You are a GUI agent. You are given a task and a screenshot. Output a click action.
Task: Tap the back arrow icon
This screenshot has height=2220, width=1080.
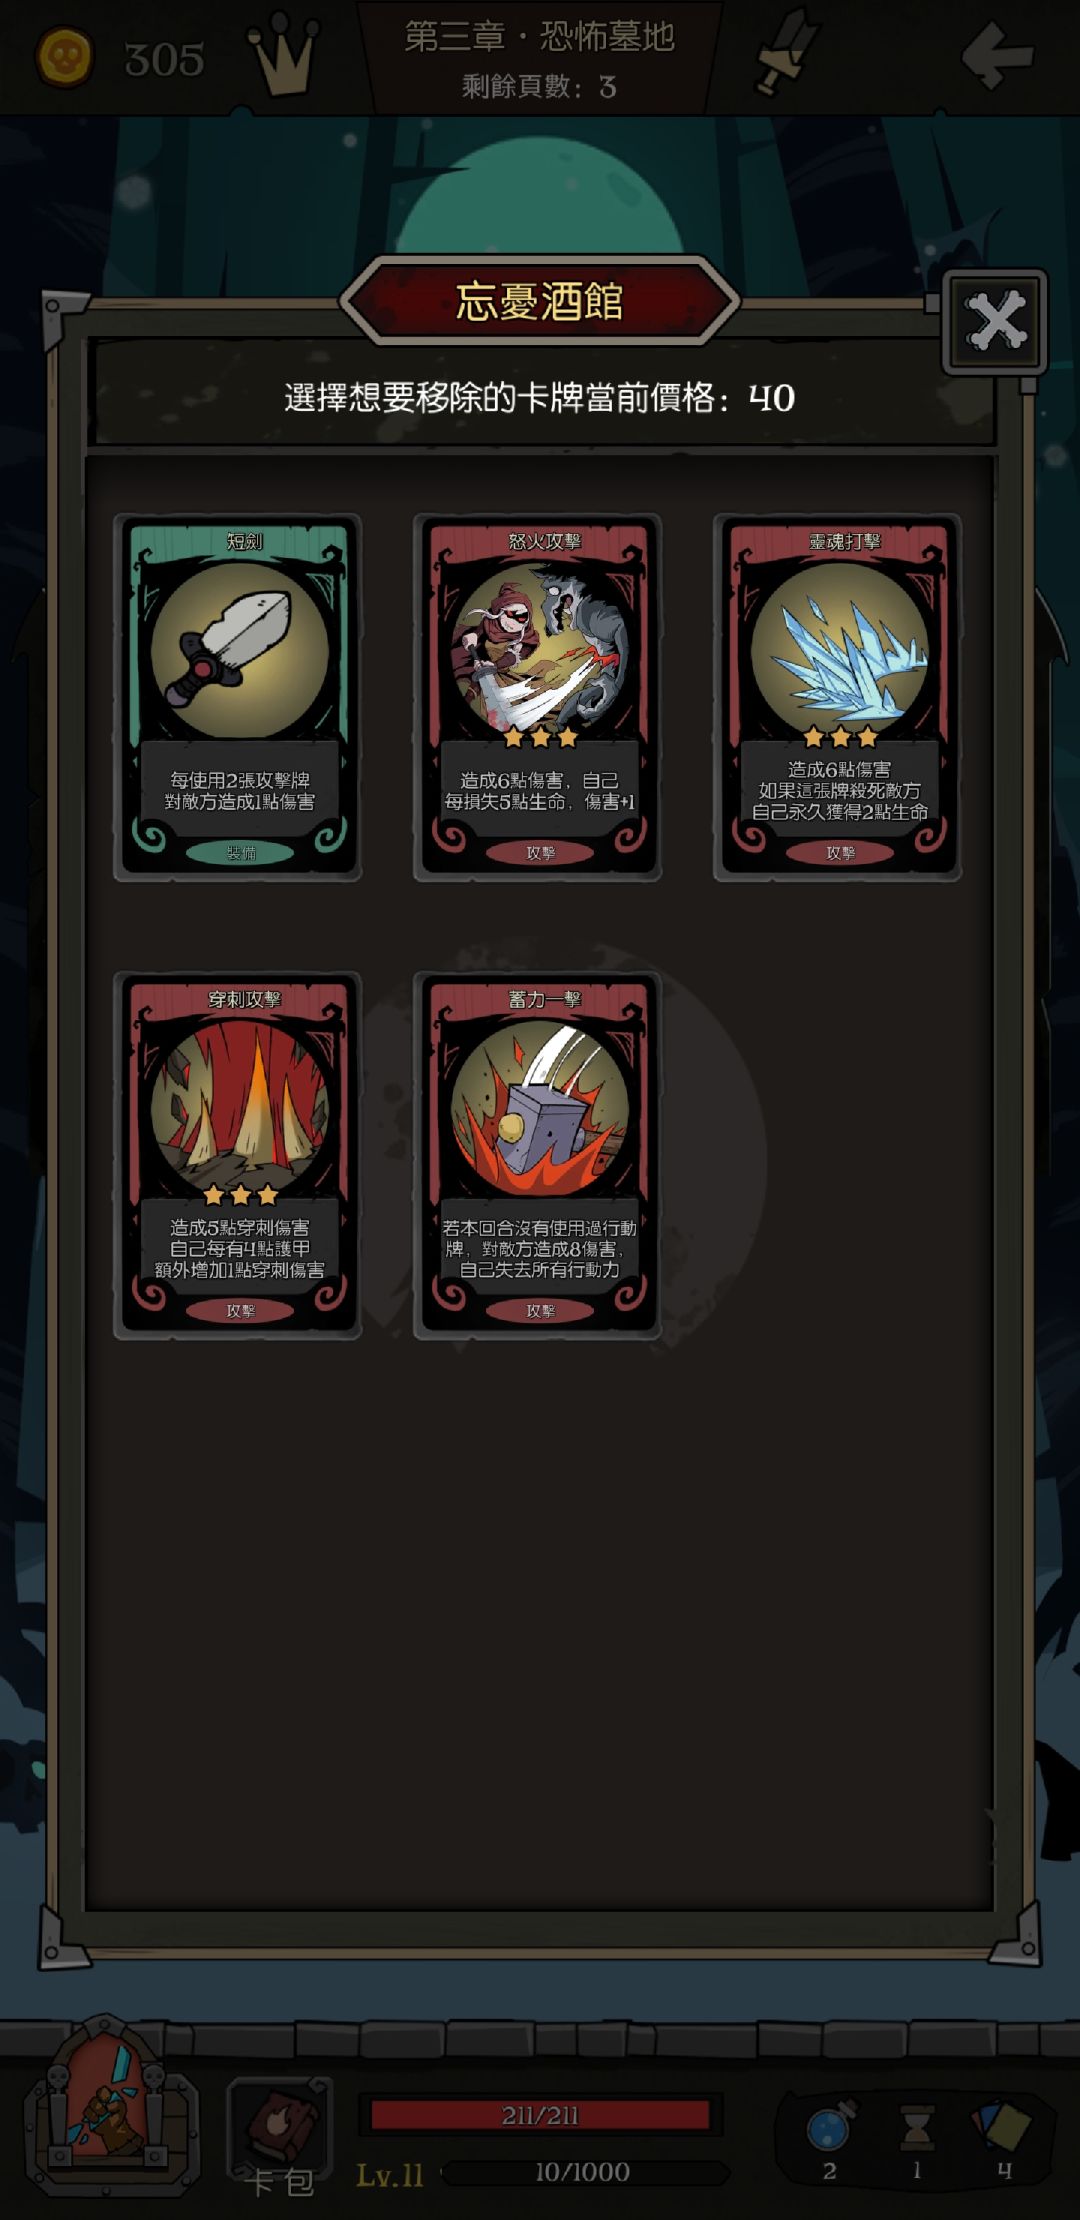click(997, 55)
